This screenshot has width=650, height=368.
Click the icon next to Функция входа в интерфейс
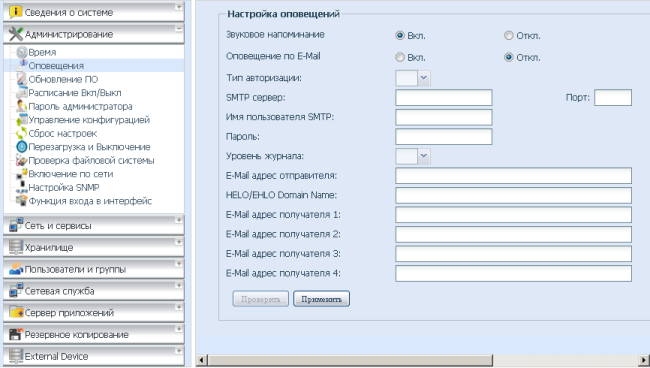pyautogui.click(x=22, y=201)
